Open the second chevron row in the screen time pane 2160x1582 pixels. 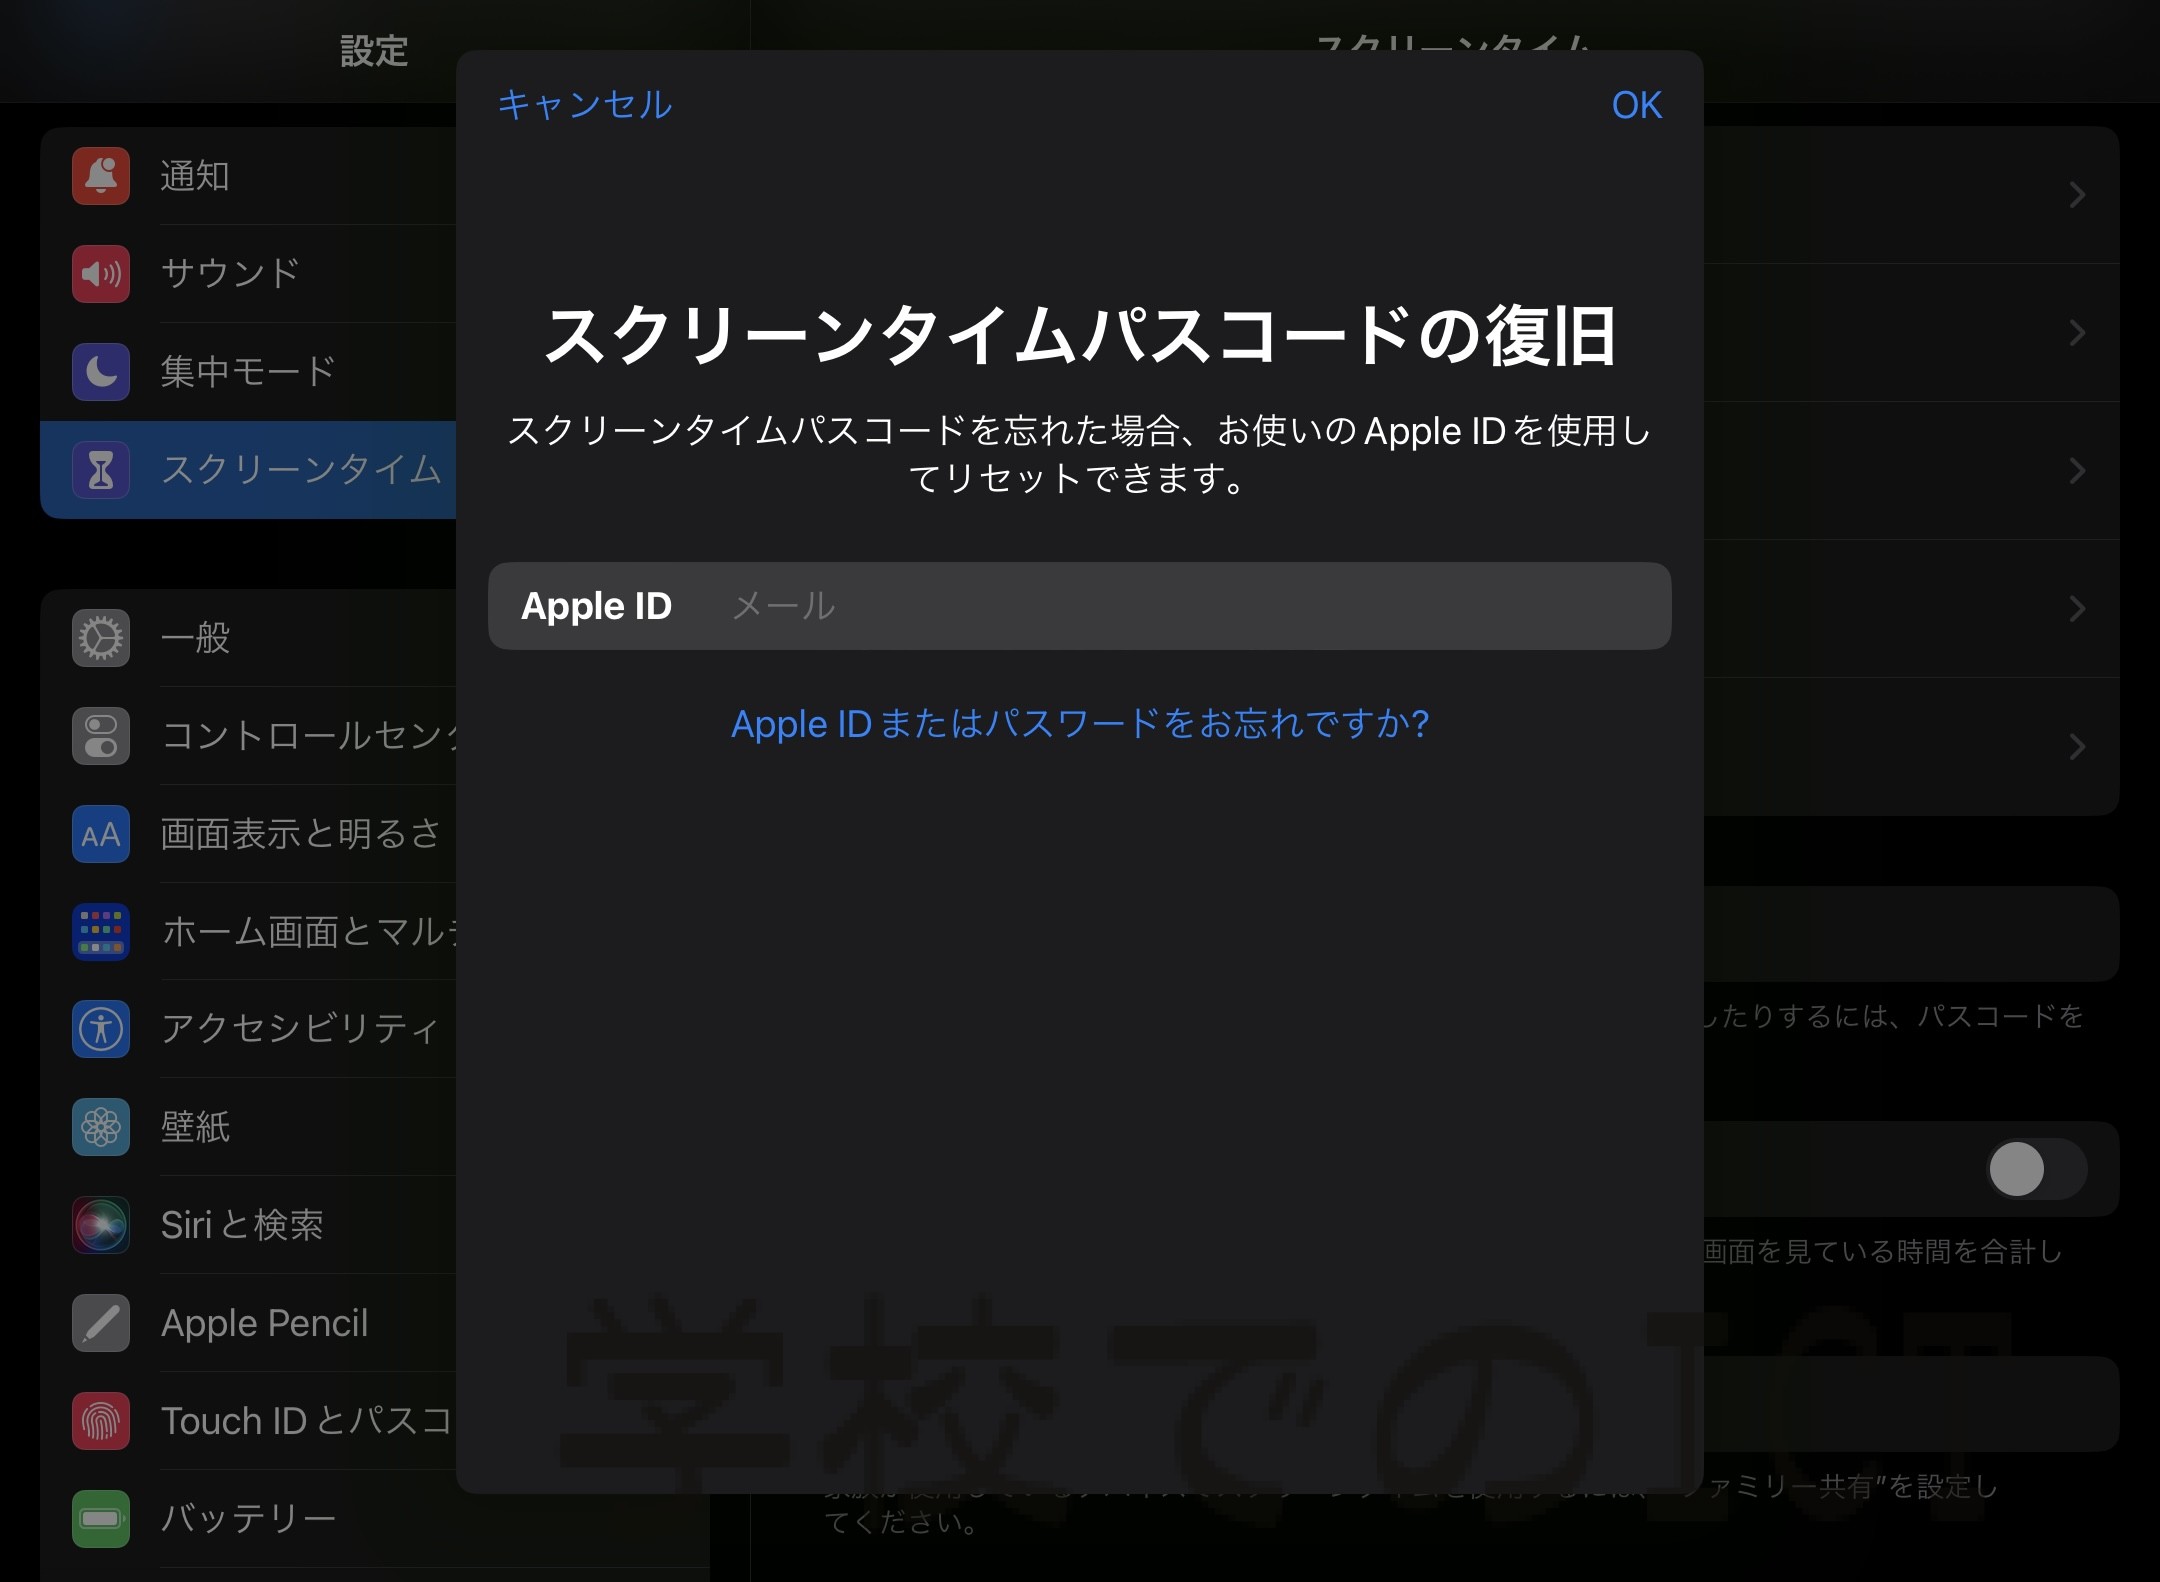(1911, 333)
